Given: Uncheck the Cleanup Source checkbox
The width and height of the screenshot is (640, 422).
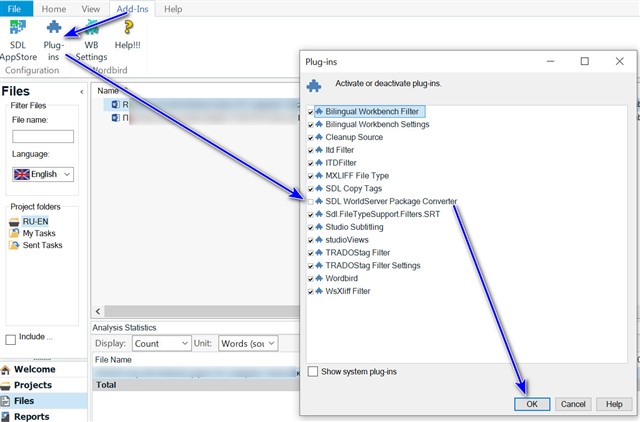Looking at the screenshot, I should point(311,138).
